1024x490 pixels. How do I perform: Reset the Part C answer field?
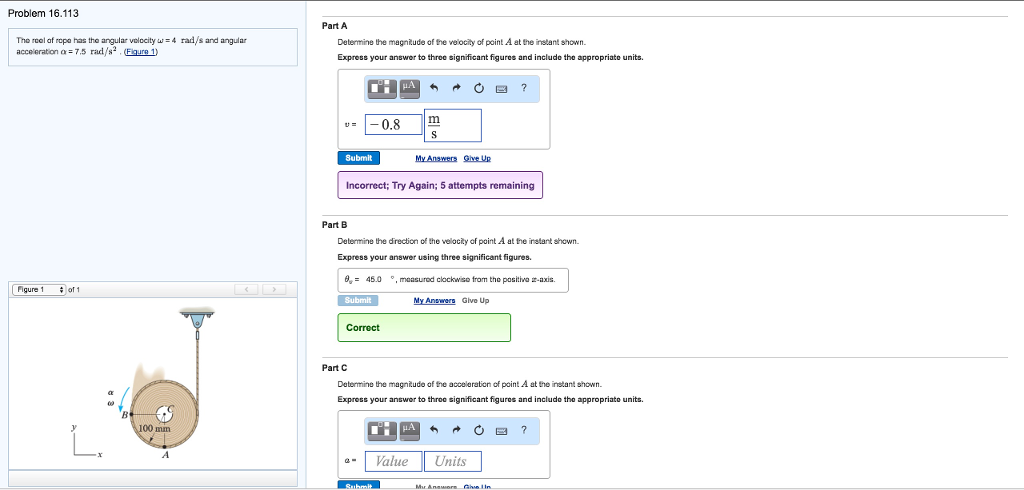(479, 430)
